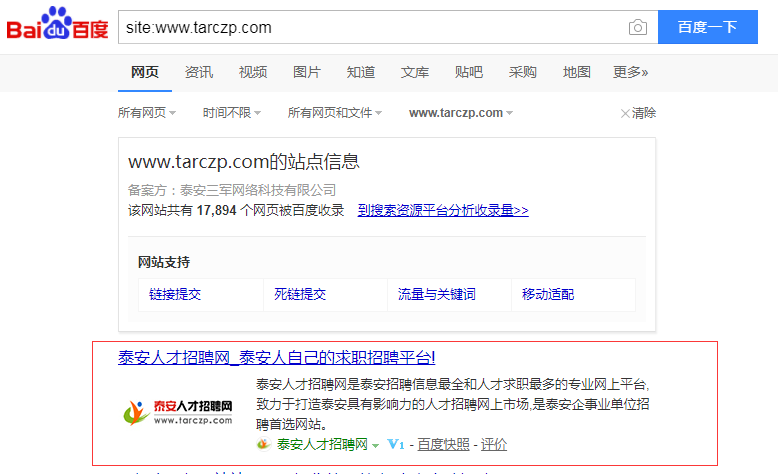
Task: Open the 死链提交 link
Action: [300, 294]
